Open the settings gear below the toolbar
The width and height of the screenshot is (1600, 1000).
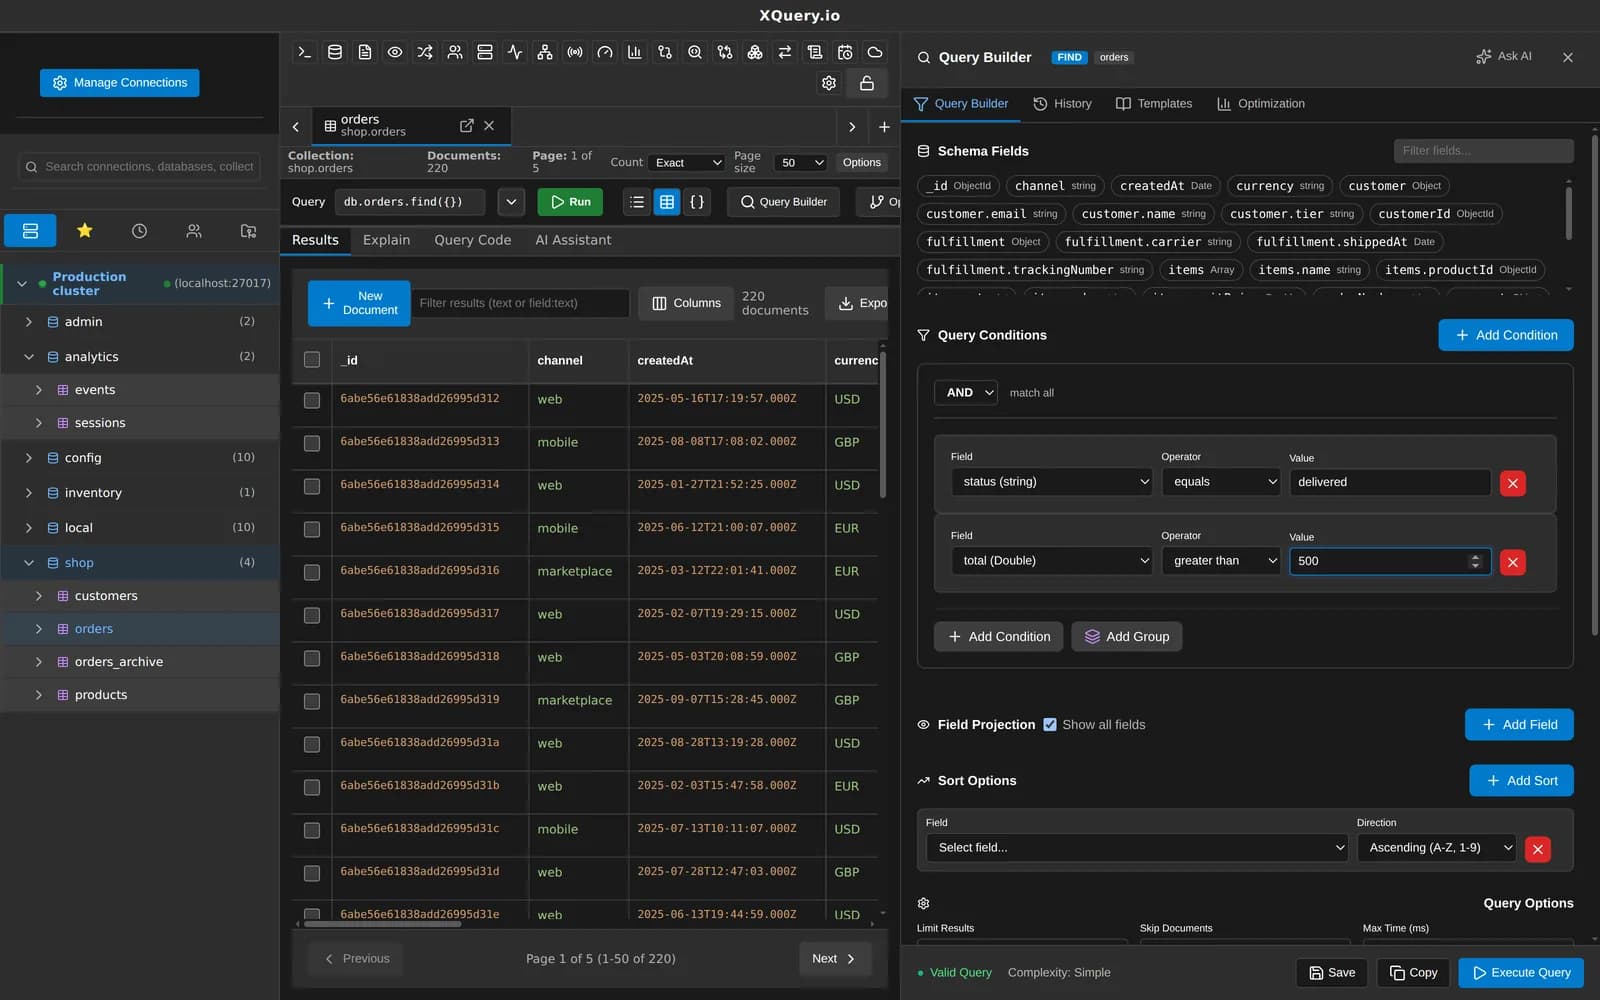tap(829, 83)
